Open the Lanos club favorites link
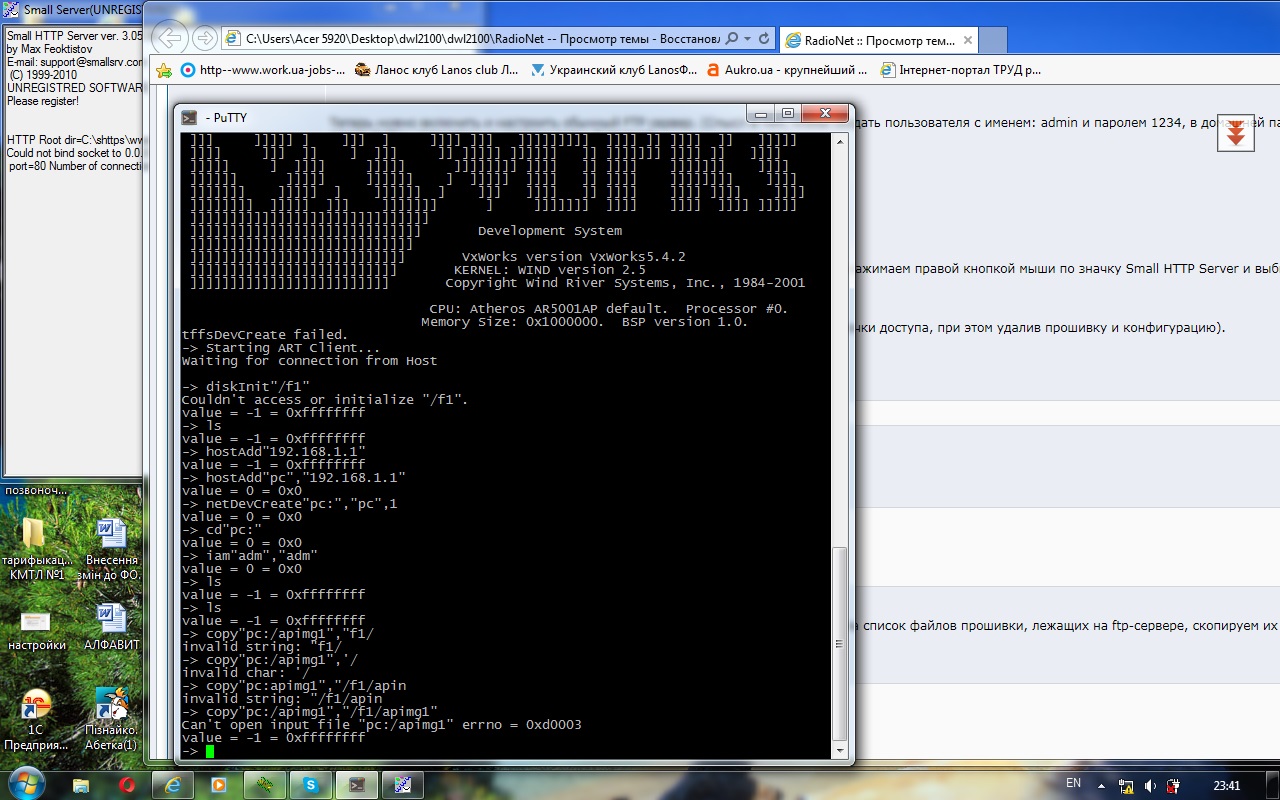 437,70
